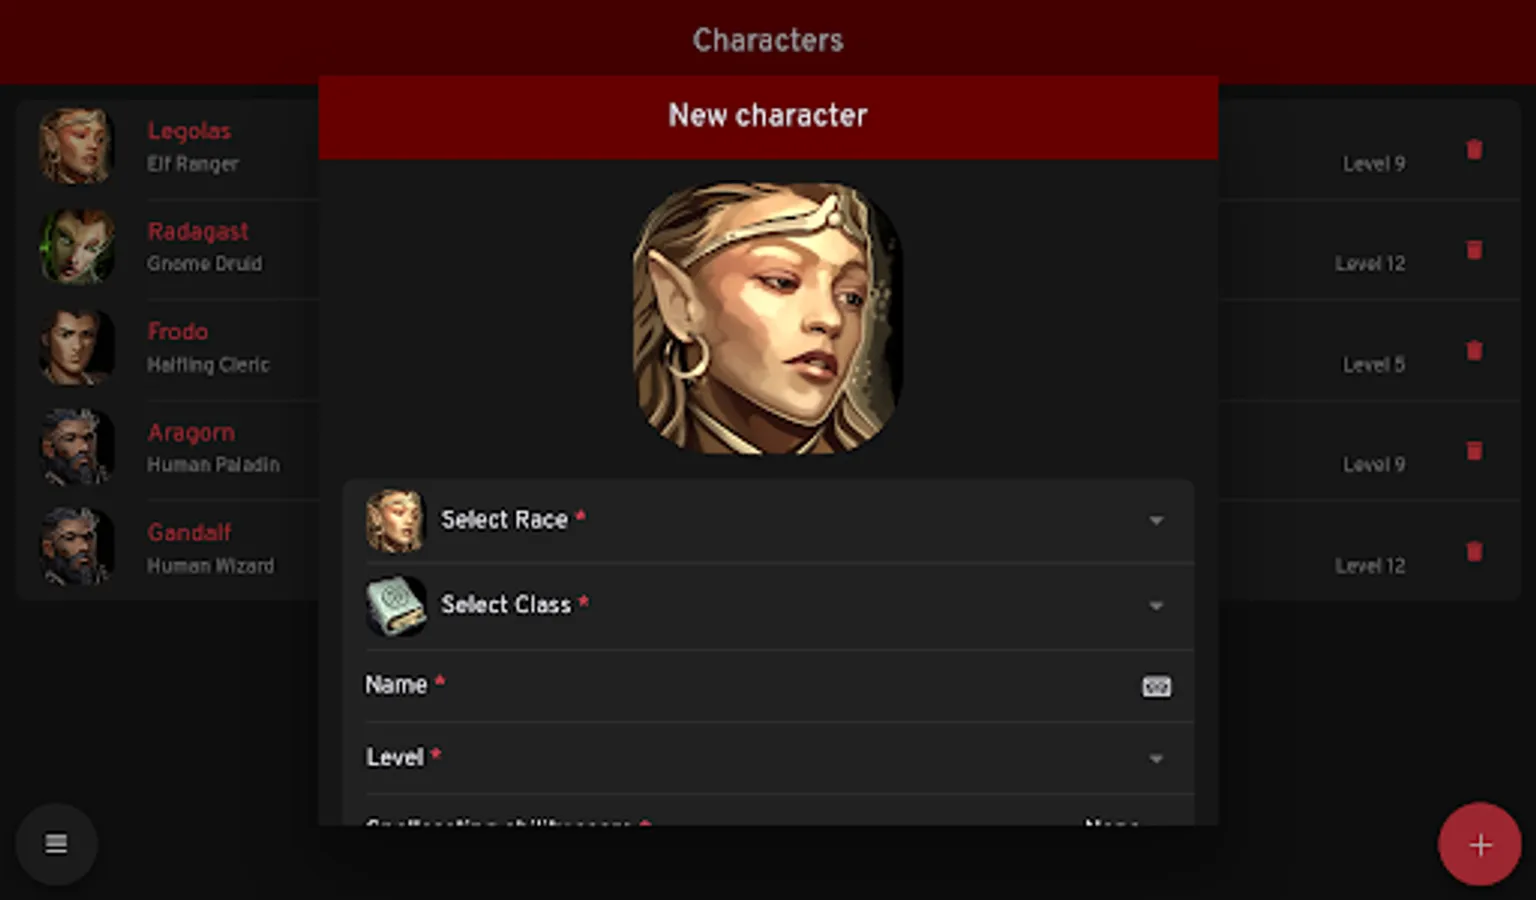Expand the Select Race dropdown arrow
This screenshot has height=900, width=1536.
click(1156, 521)
